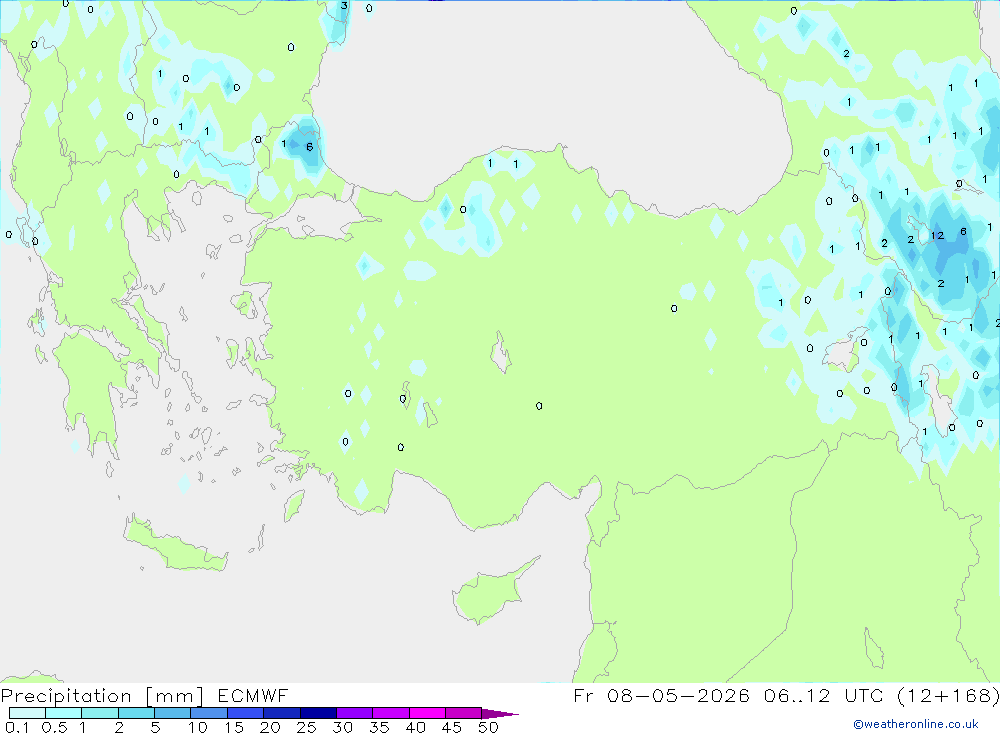
Task: Click the '20' legend scale label
Action: 270,727
